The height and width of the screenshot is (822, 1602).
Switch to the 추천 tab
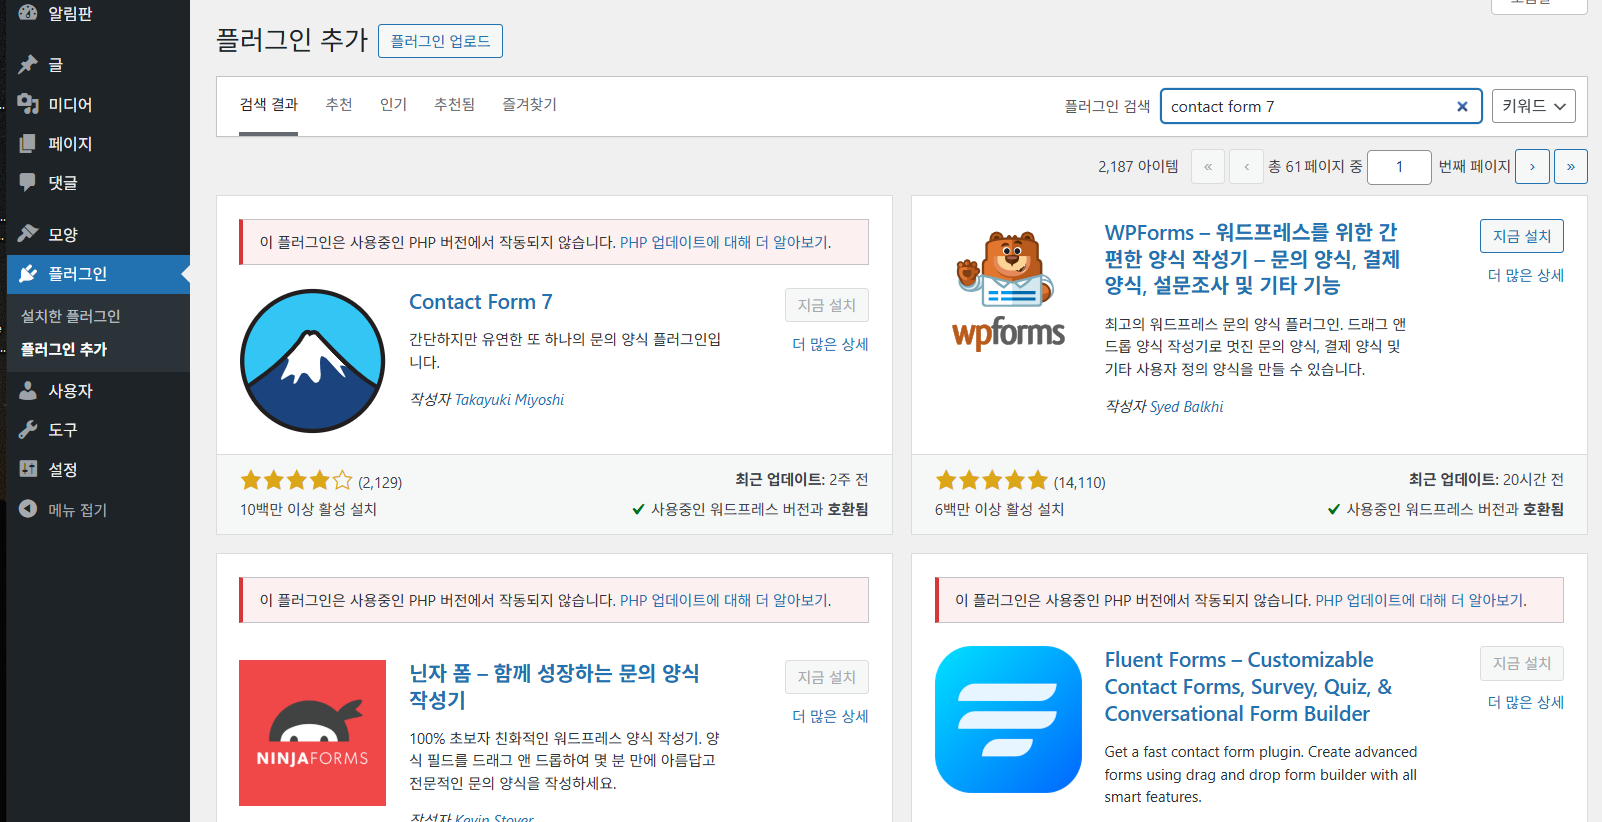(x=339, y=104)
